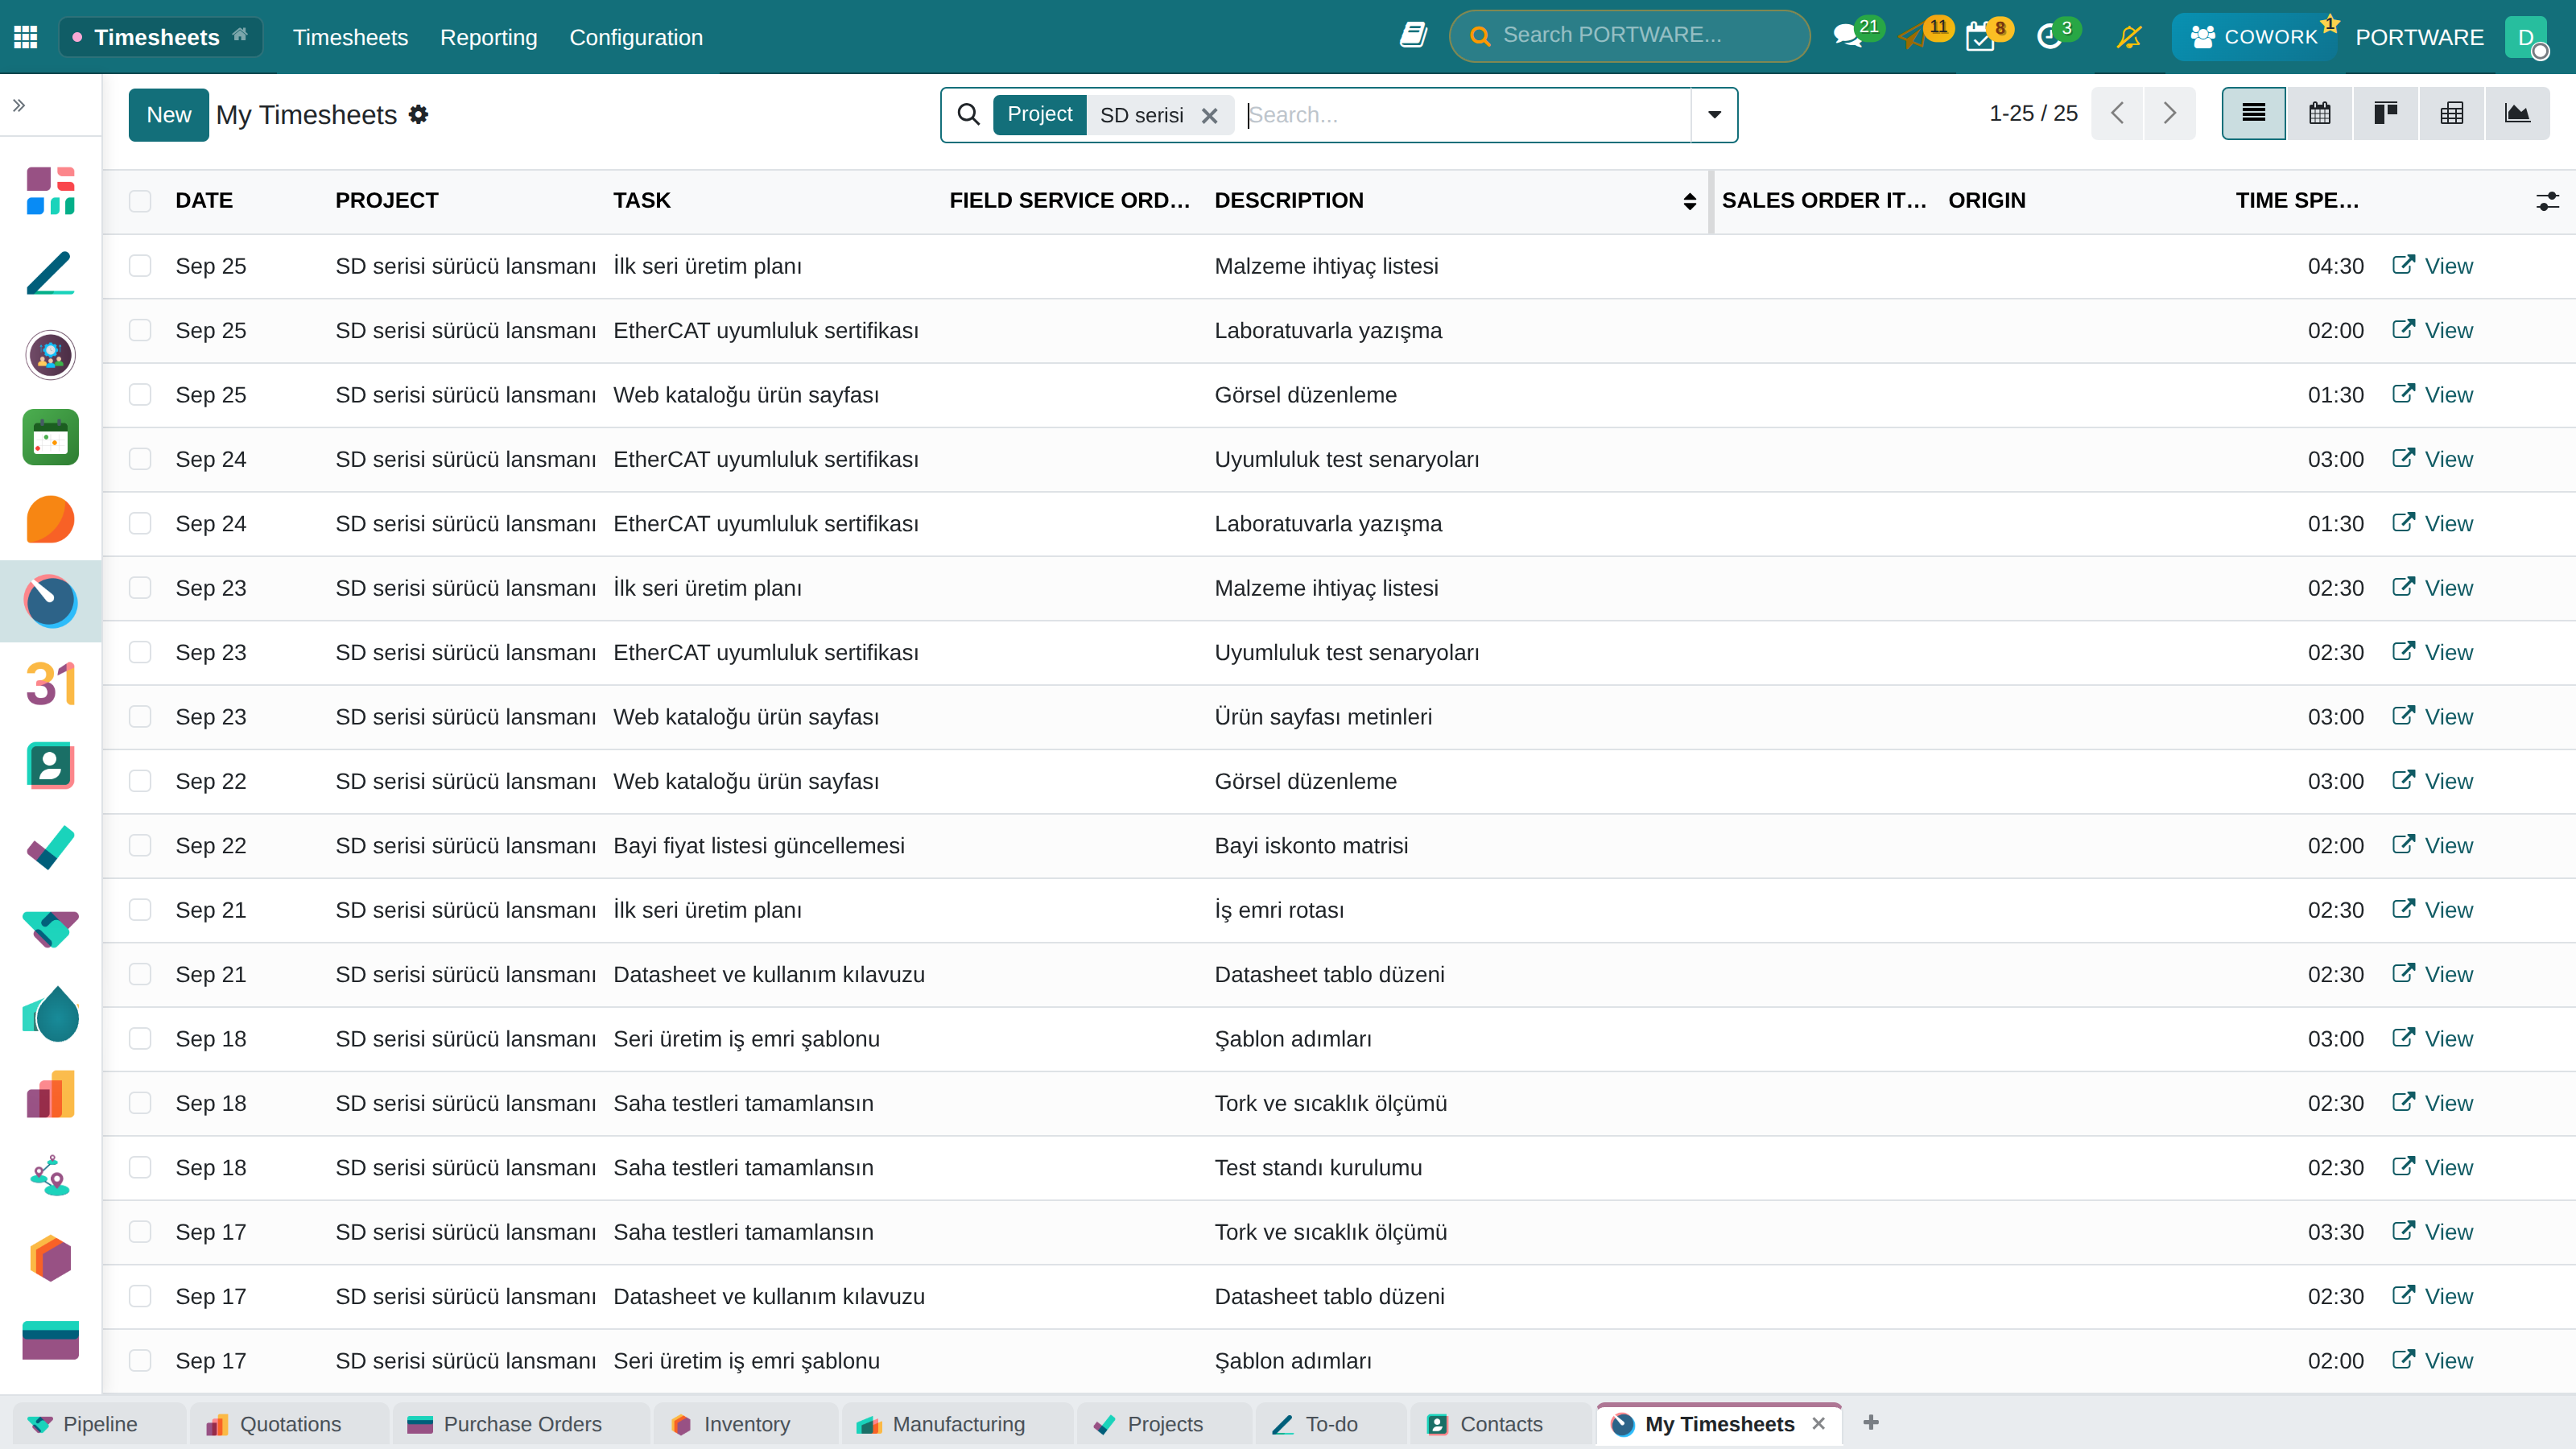Viewport: 2576px width, 1449px height.
Task: Open the Calendar app with 31 icon
Action: click(50, 683)
